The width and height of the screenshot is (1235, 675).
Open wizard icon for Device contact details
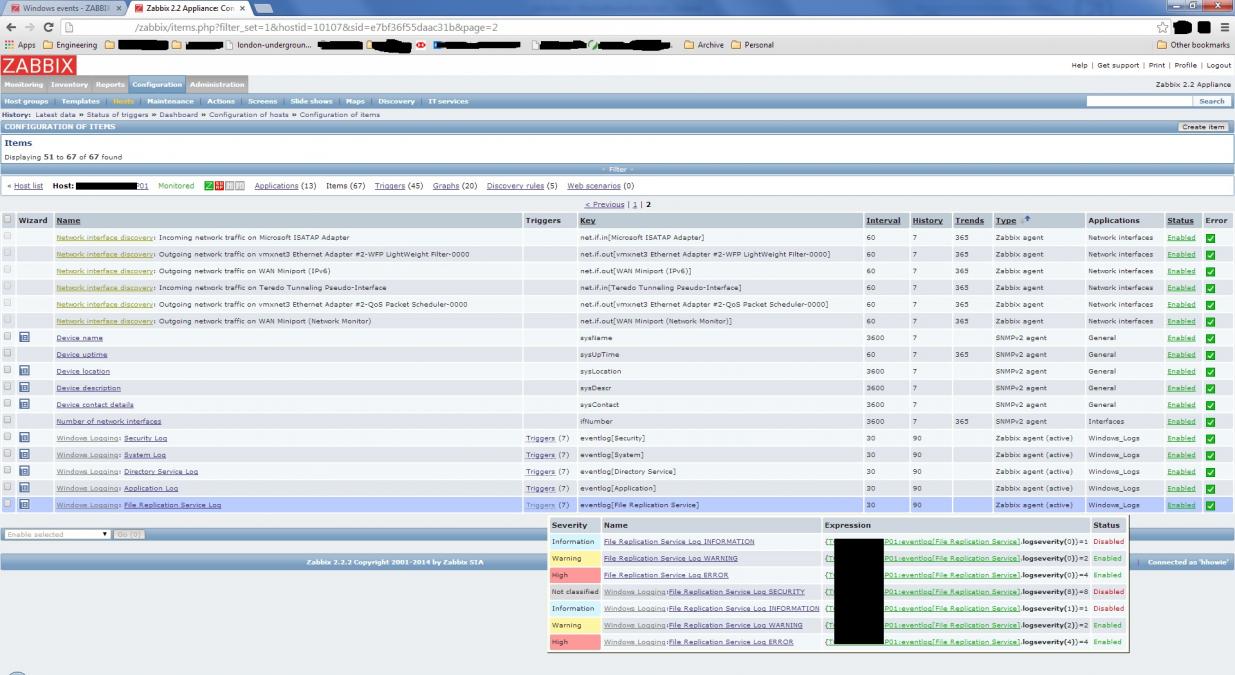[24, 404]
